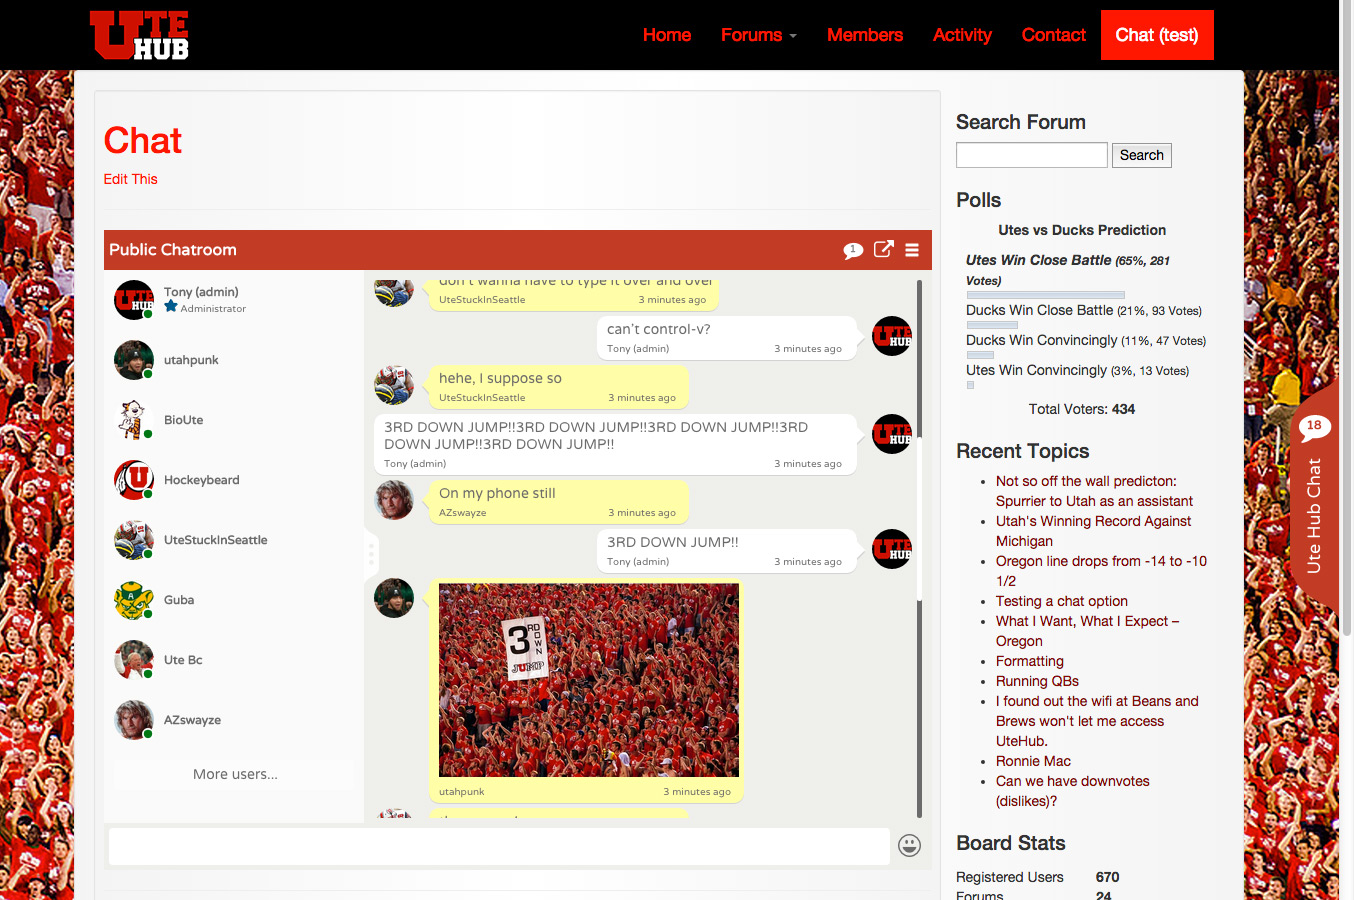This screenshot has height=900, width=1354.
Task: Click Tony (admin) avatar in user list
Action: pyautogui.click(x=134, y=300)
